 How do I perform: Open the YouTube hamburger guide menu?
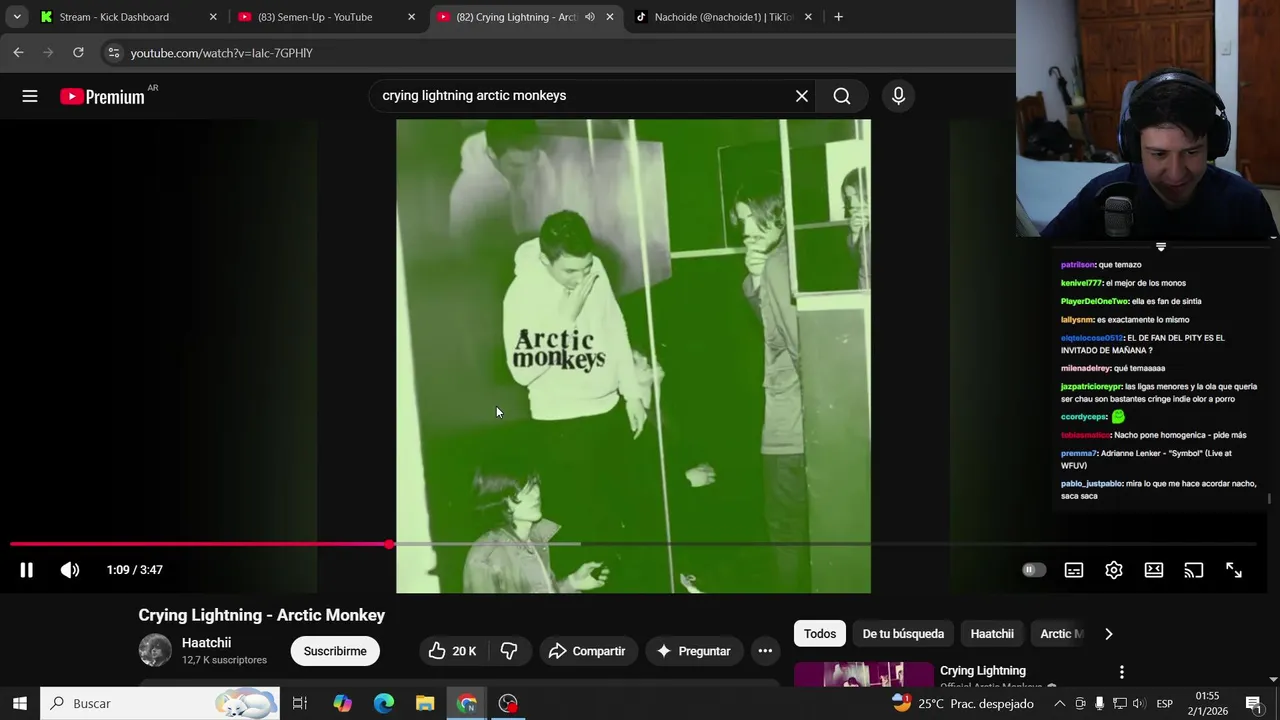click(x=30, y=96)
